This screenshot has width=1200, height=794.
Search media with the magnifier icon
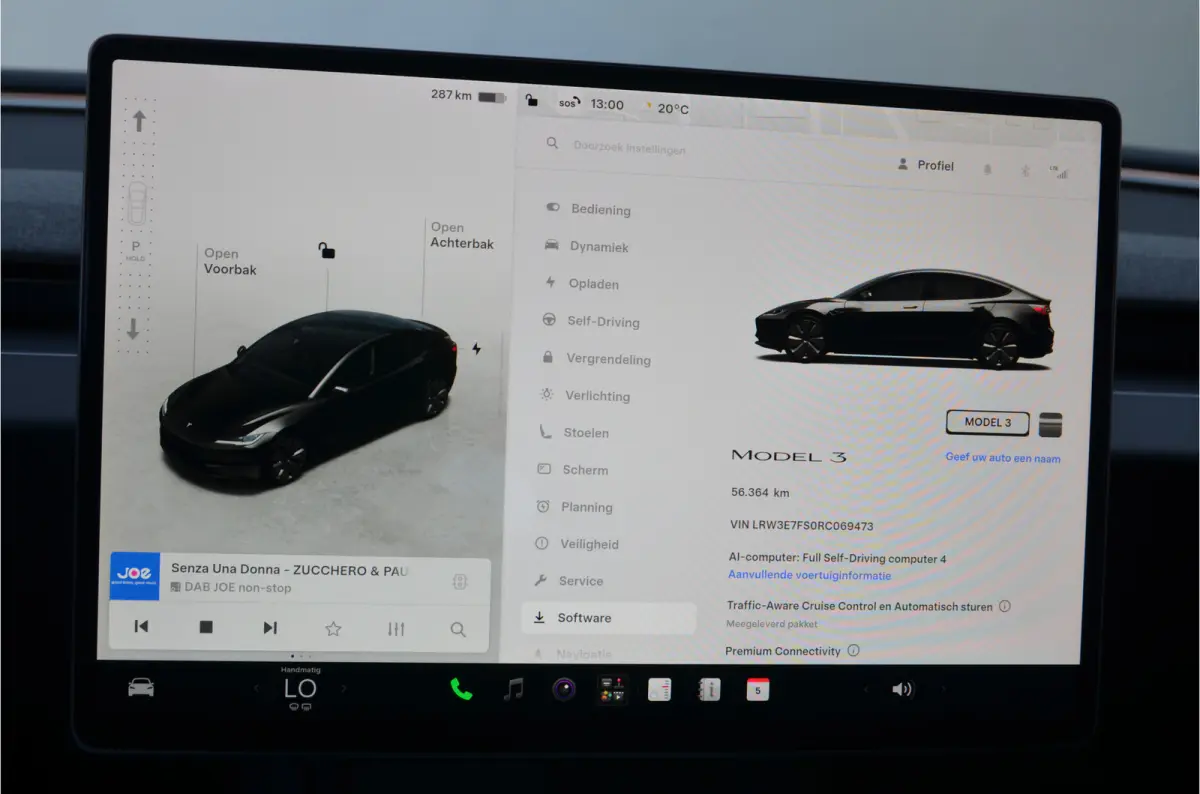(458, 629)
